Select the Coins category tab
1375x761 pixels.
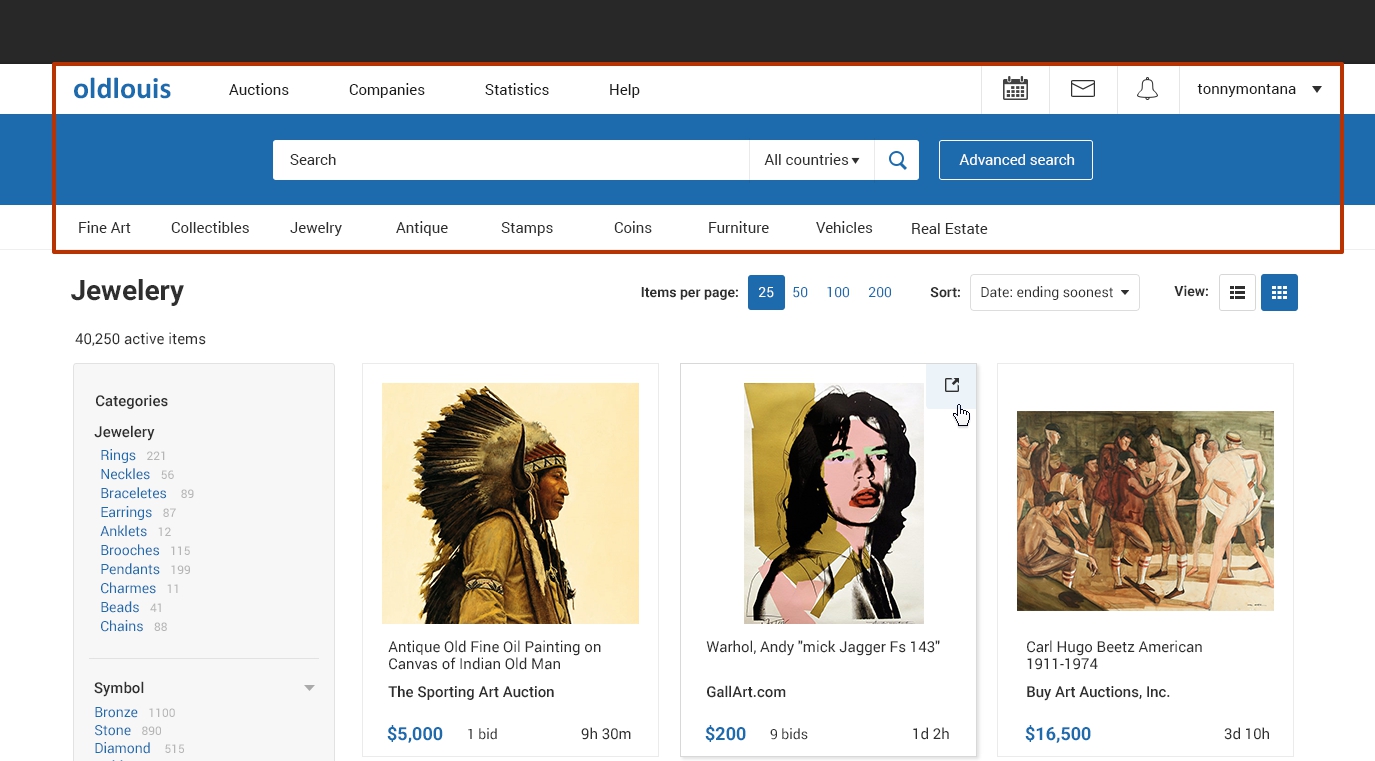pyautogui.click(x=632, y=228)
